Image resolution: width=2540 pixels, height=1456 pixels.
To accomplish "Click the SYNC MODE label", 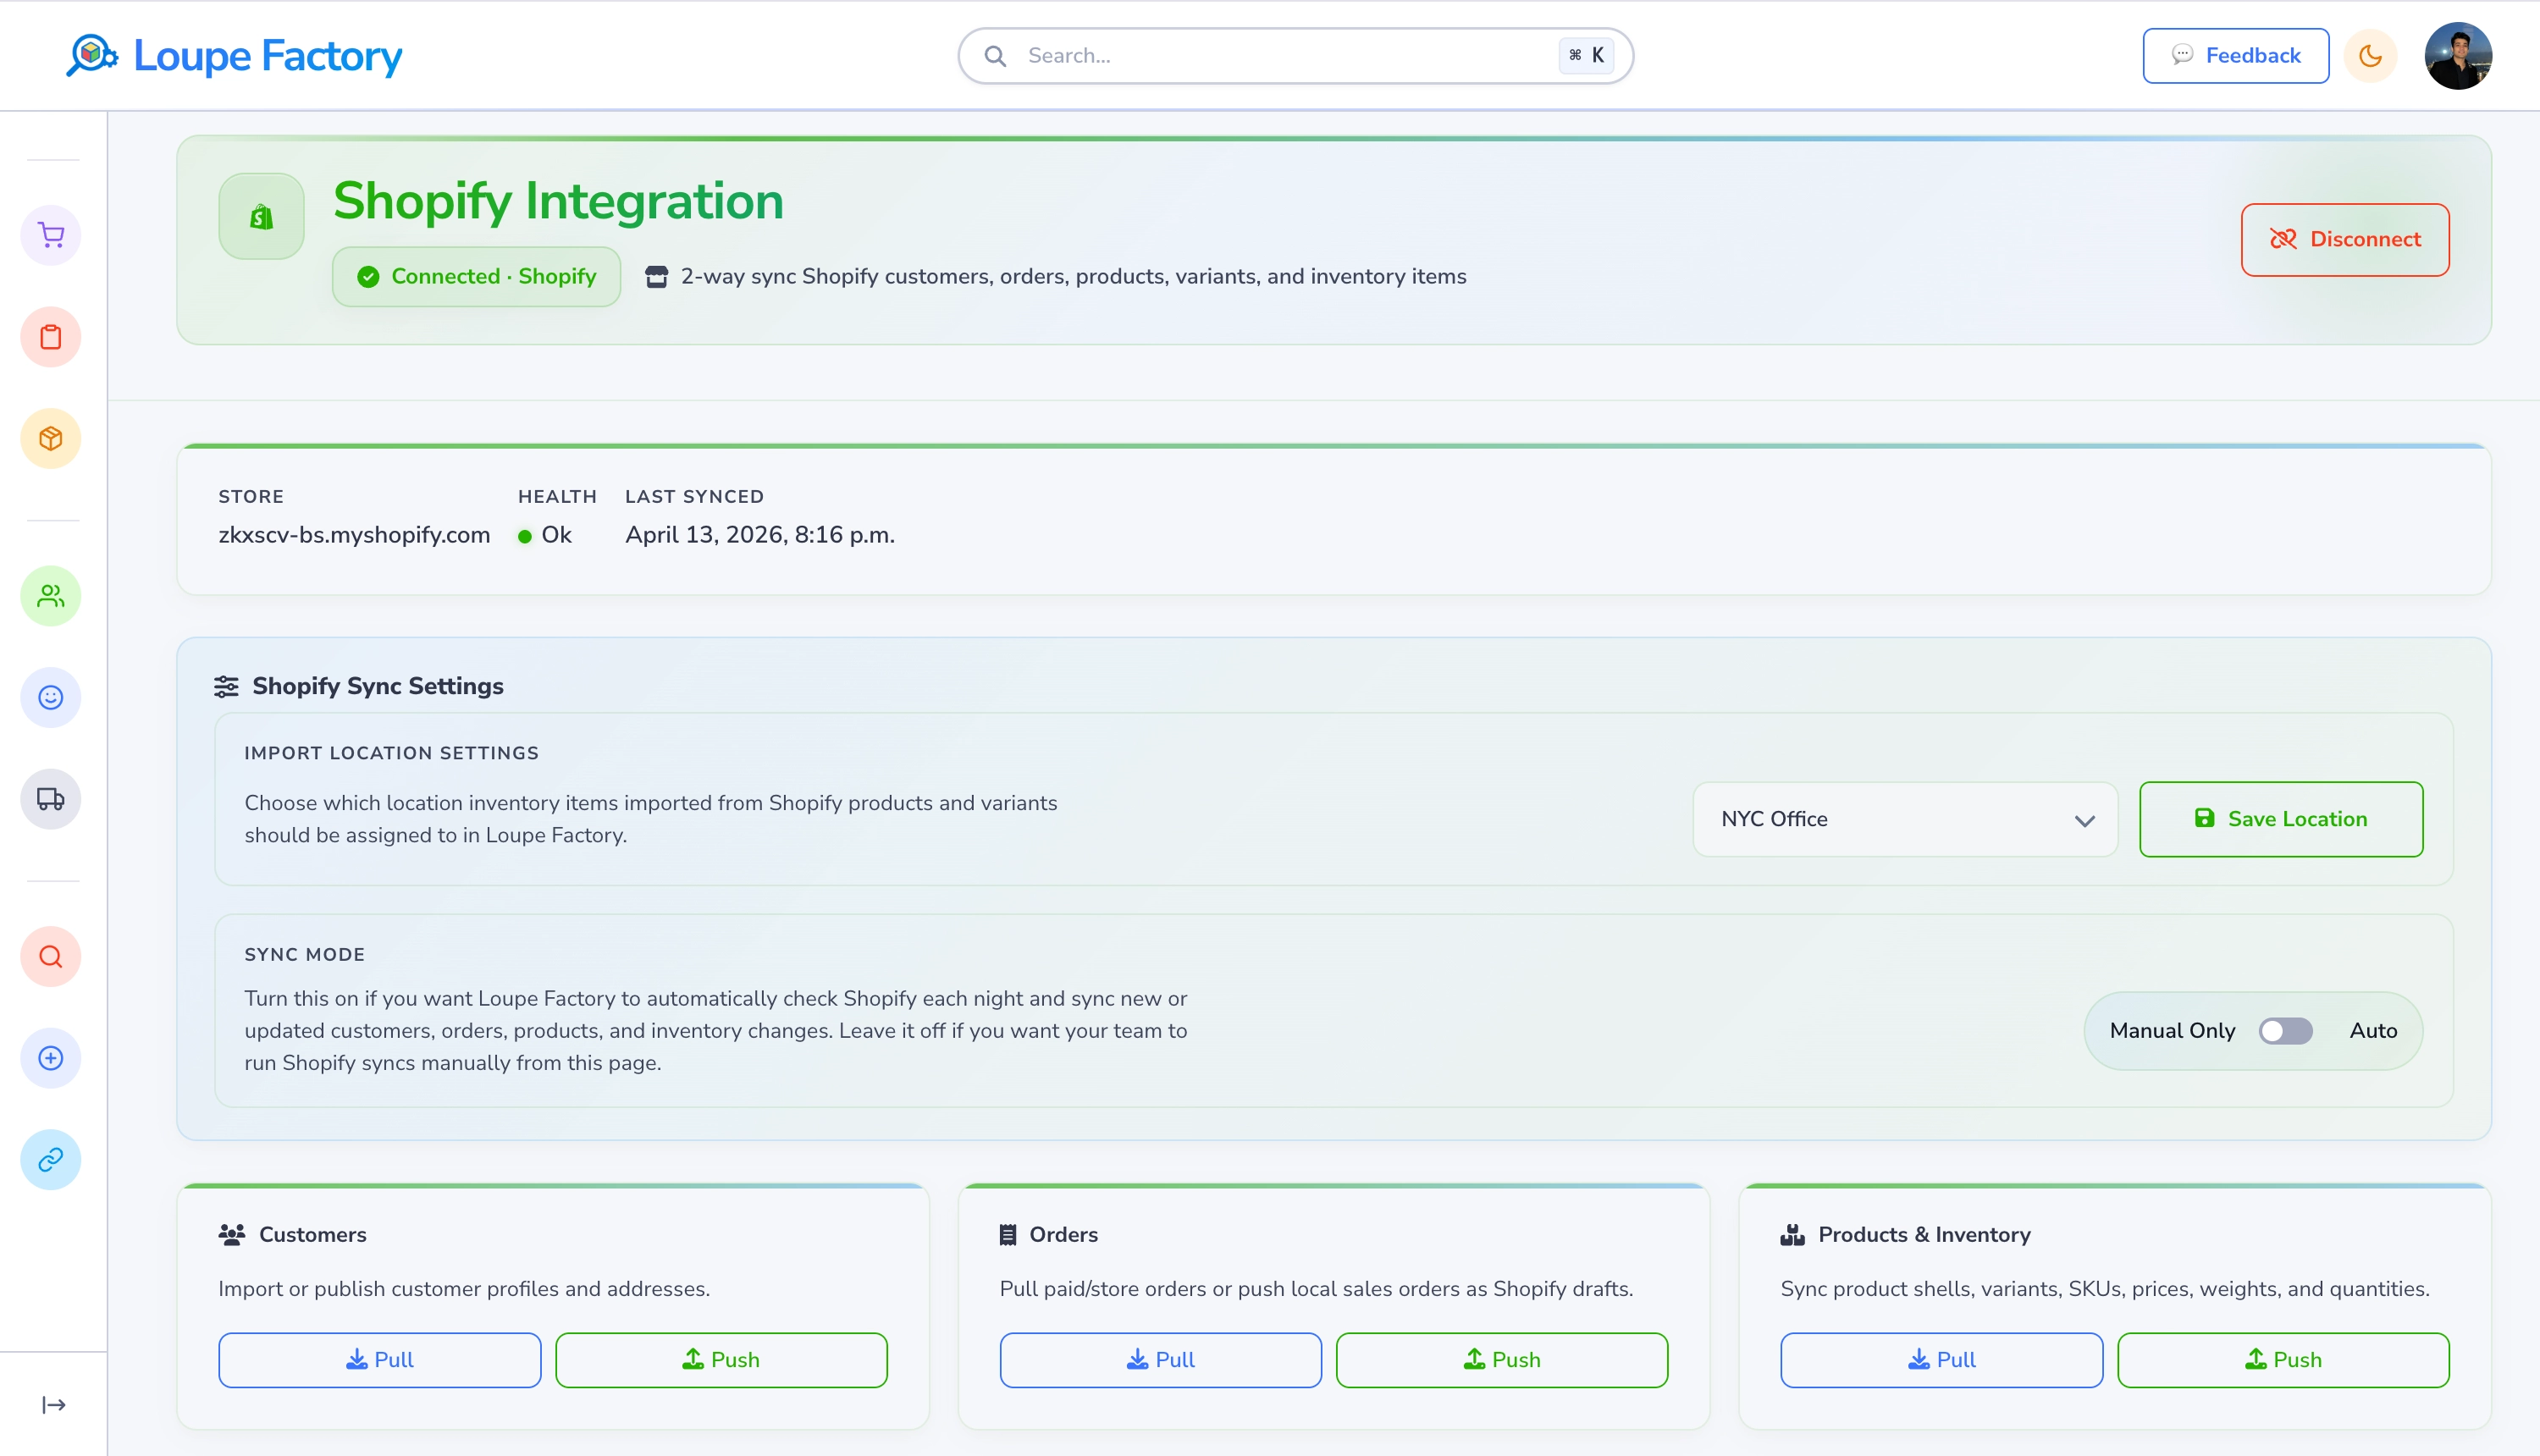I will pyautogui.click(x=304, y=955).
